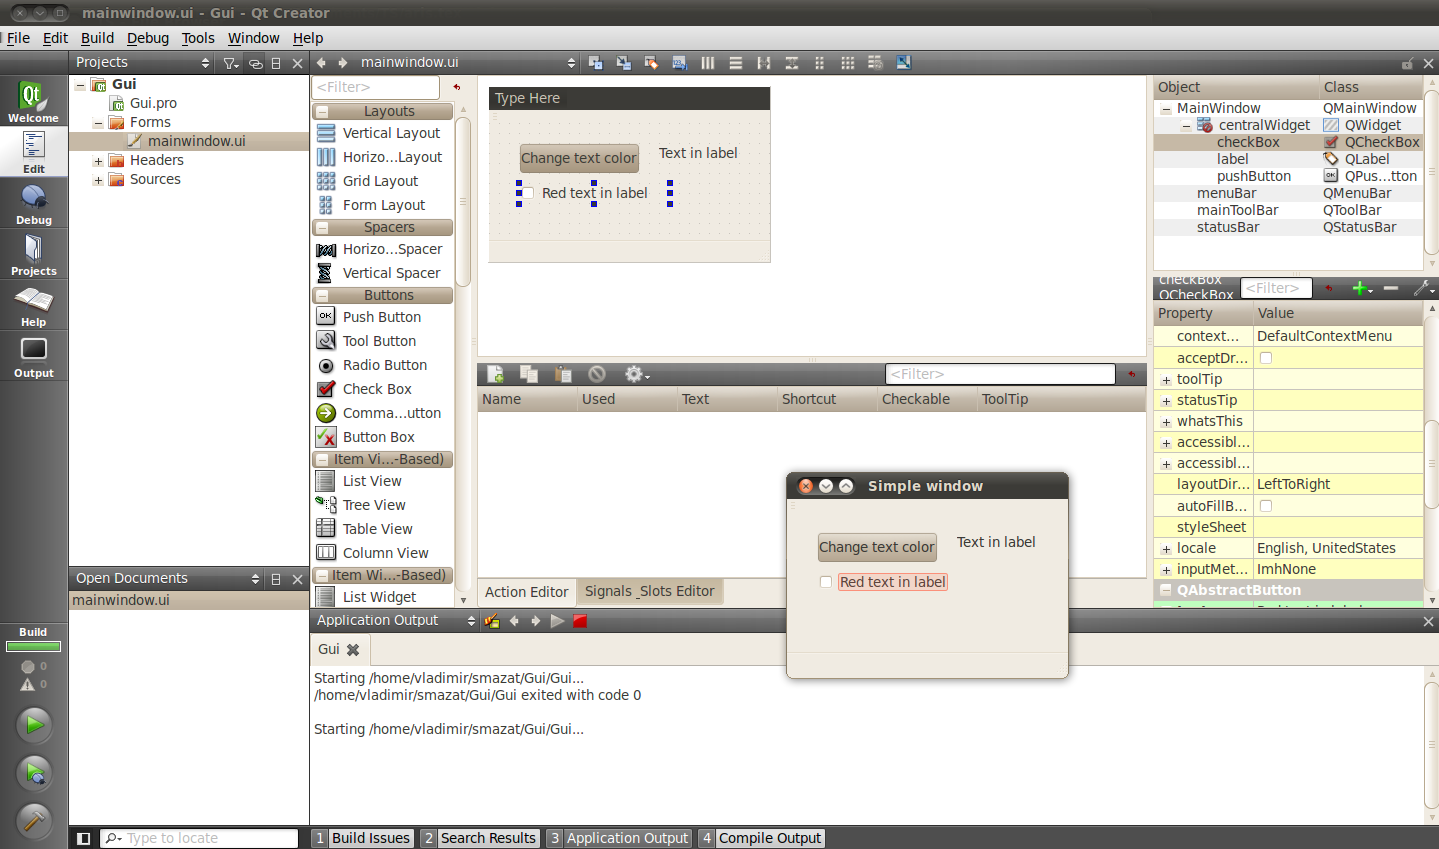This screenshot has height=849, width=1439.
Task: Toggle acceptDrops property checkbox
Action: (1266, 358)
